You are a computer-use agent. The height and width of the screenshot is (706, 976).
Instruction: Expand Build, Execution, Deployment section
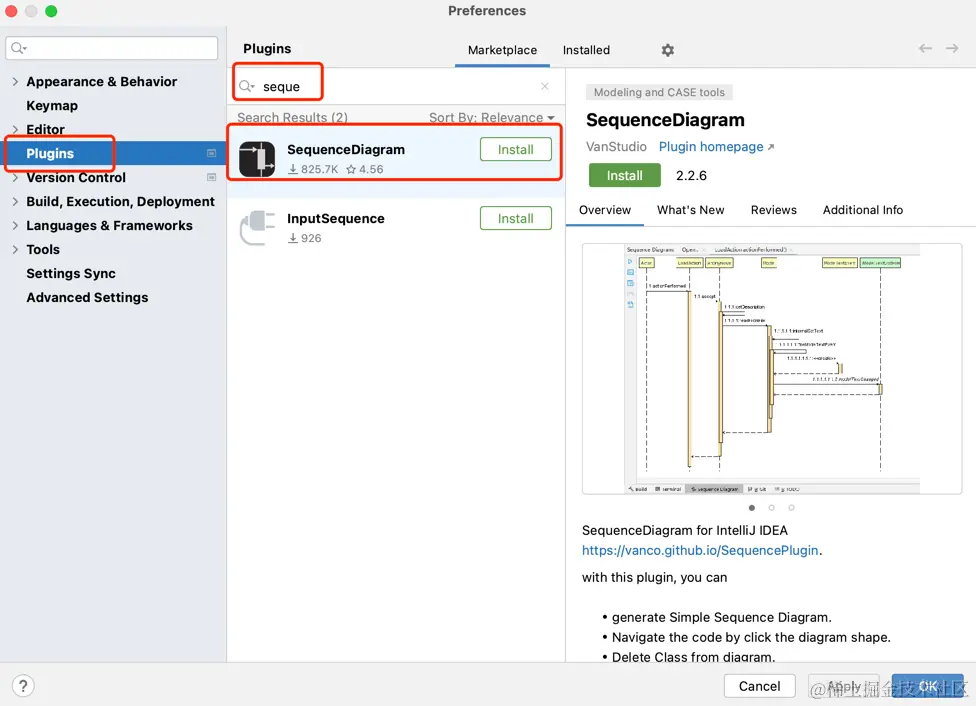[15, 202]
